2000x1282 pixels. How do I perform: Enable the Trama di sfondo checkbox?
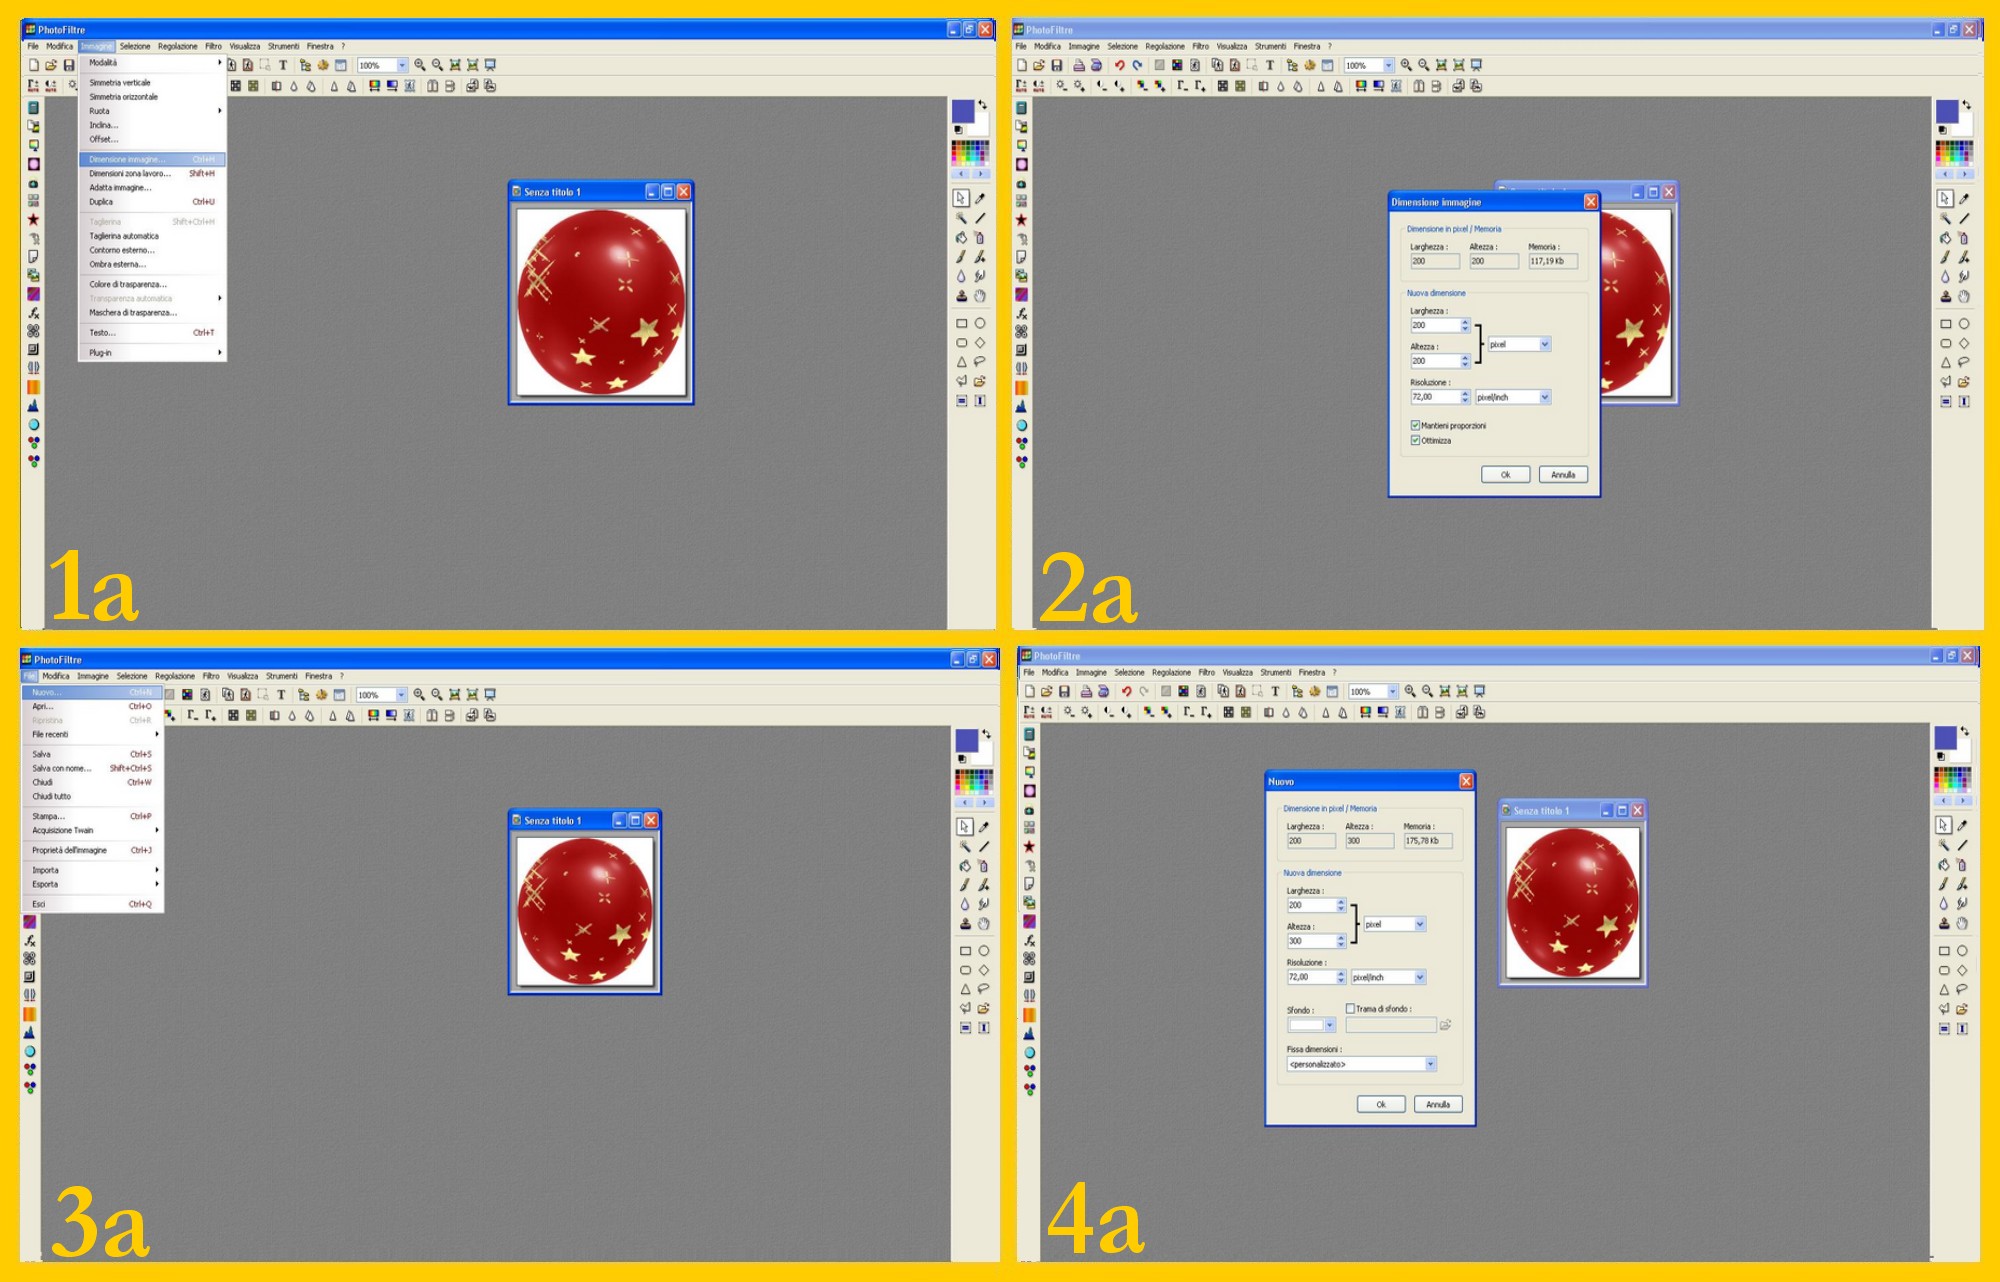(1350, 1009)
